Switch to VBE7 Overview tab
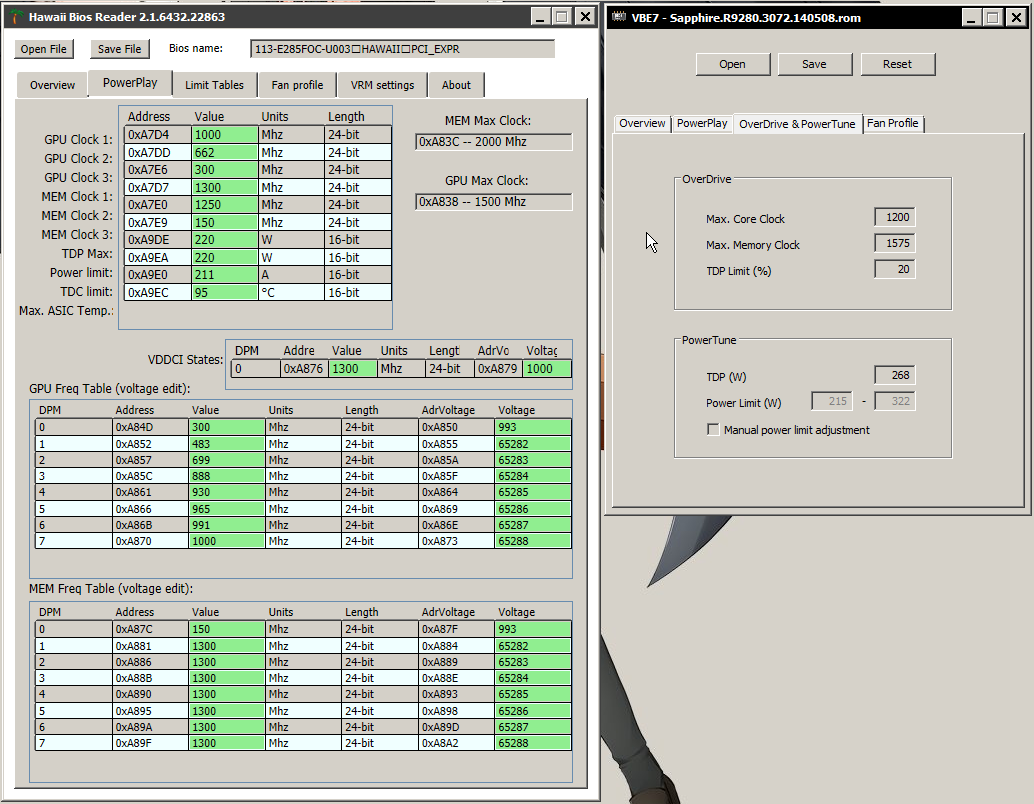 642,123
